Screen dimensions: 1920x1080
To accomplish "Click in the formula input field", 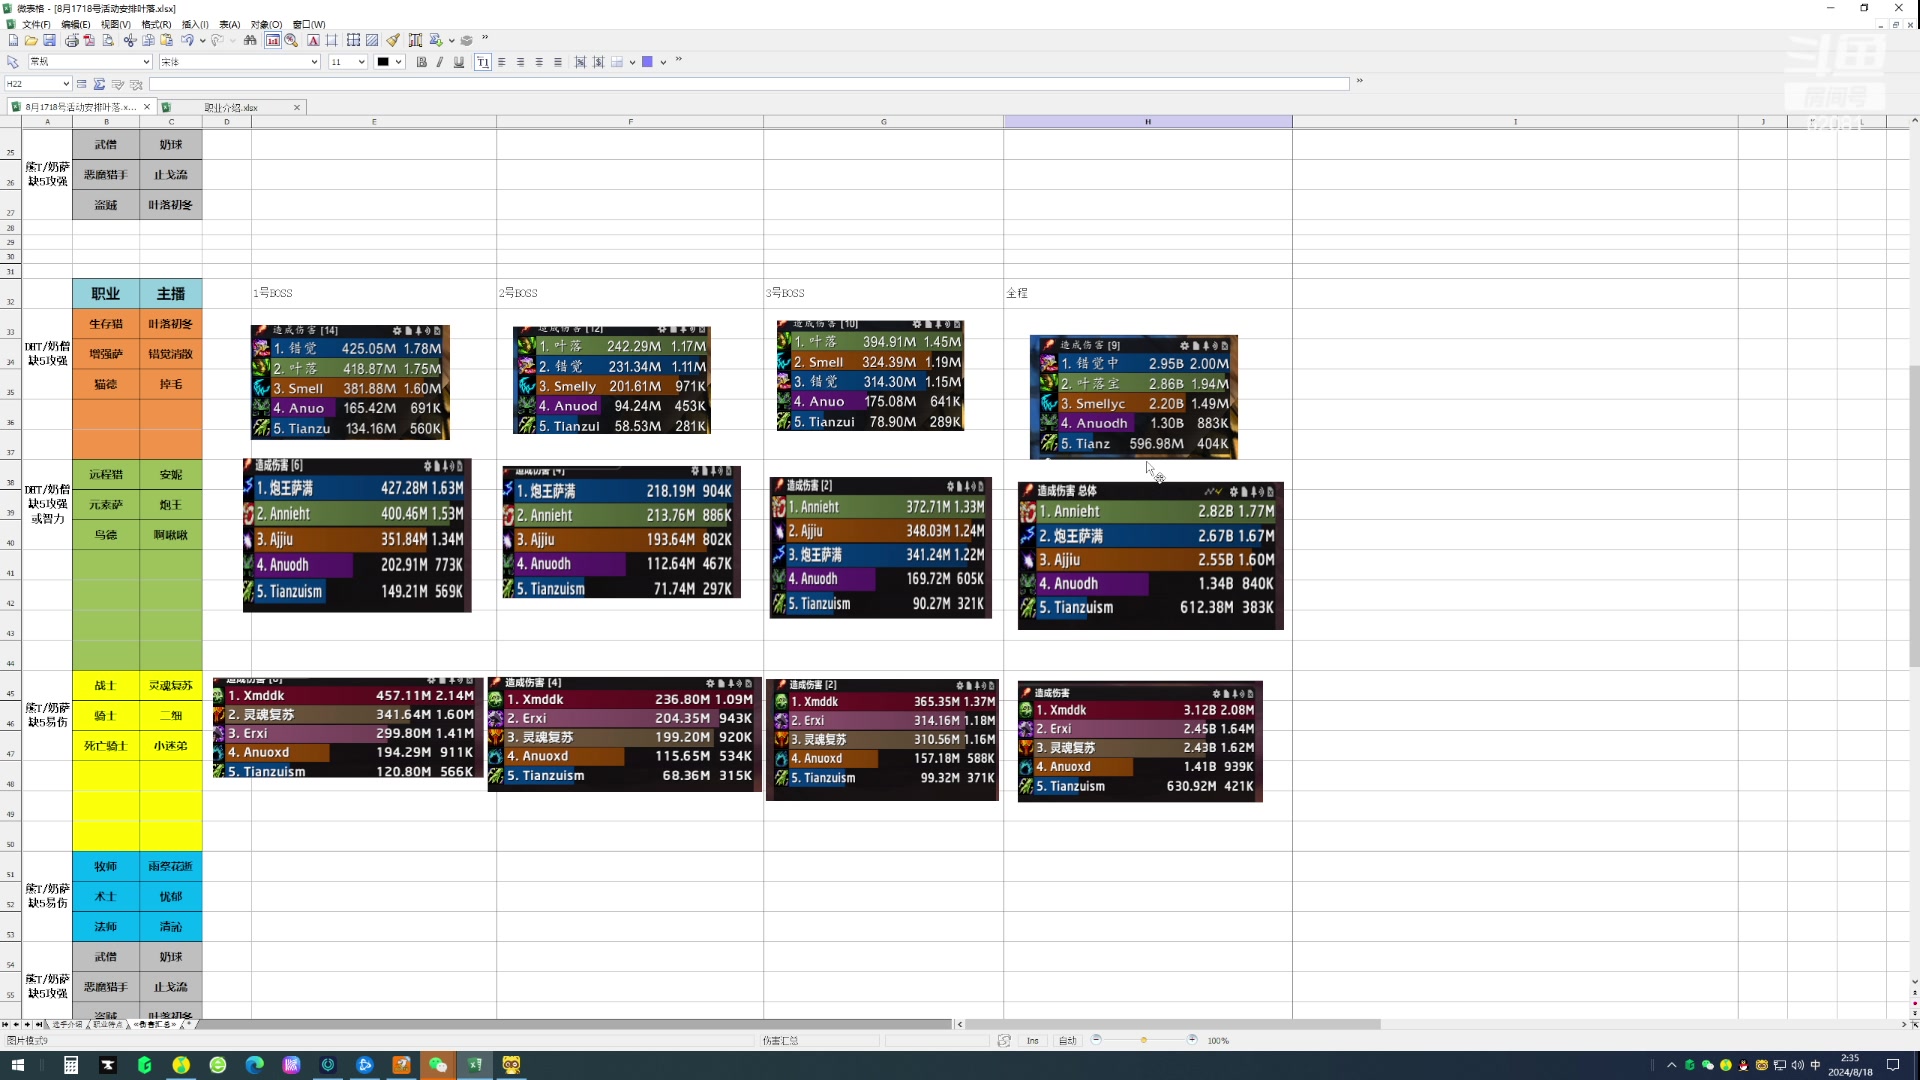I will pyautogui.click(x=750, y=84).
